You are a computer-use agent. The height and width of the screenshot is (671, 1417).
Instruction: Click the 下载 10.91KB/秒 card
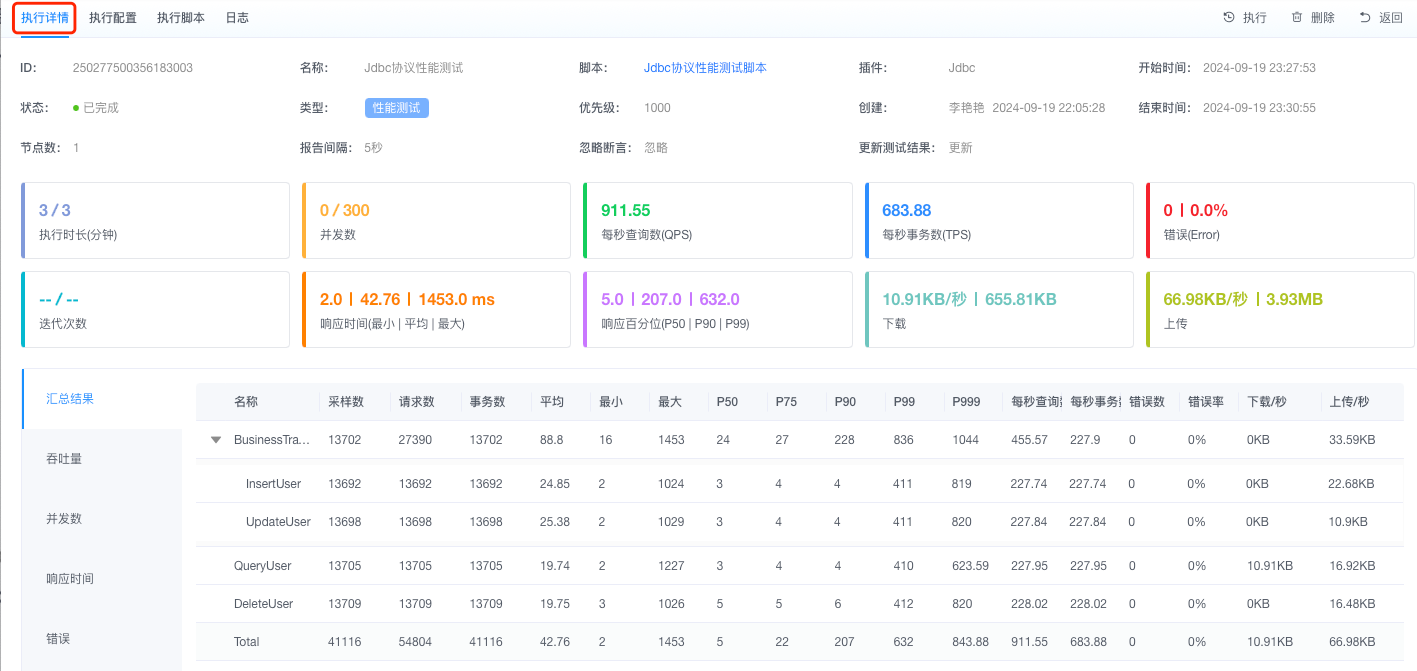(999, 309)
